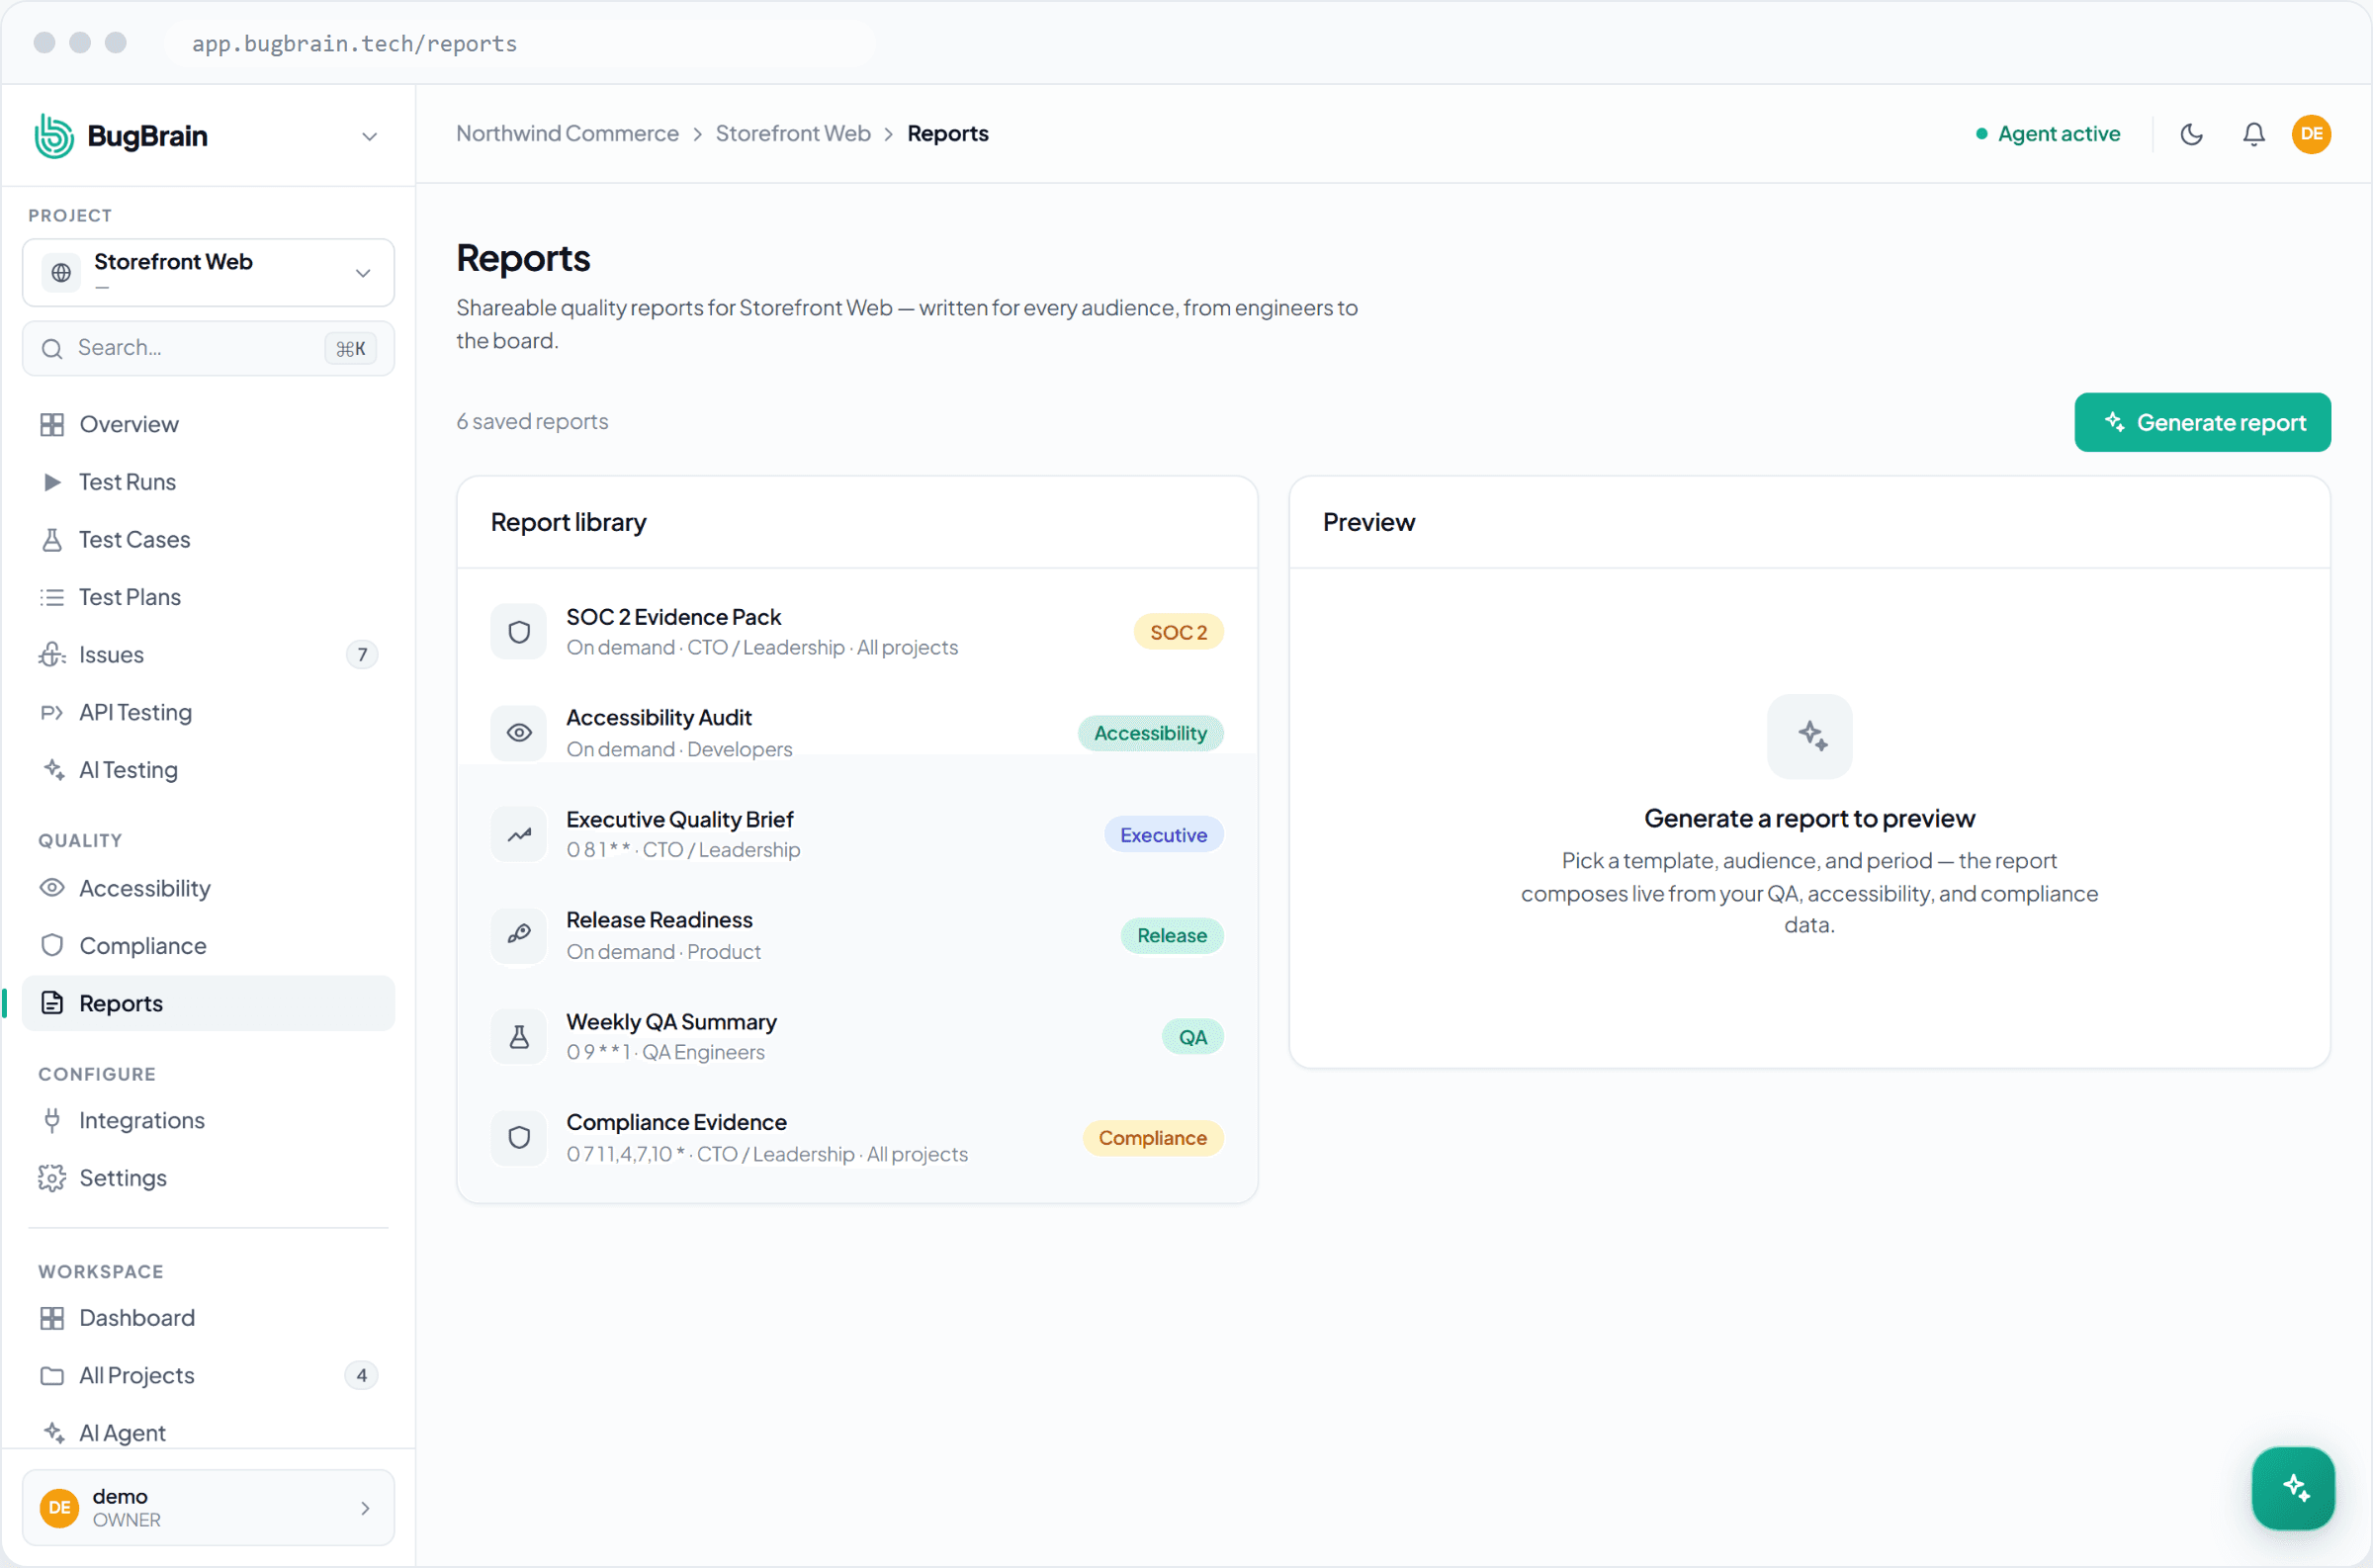
Task: Select Reports in the sidebar
Action: pos(208,1003)
